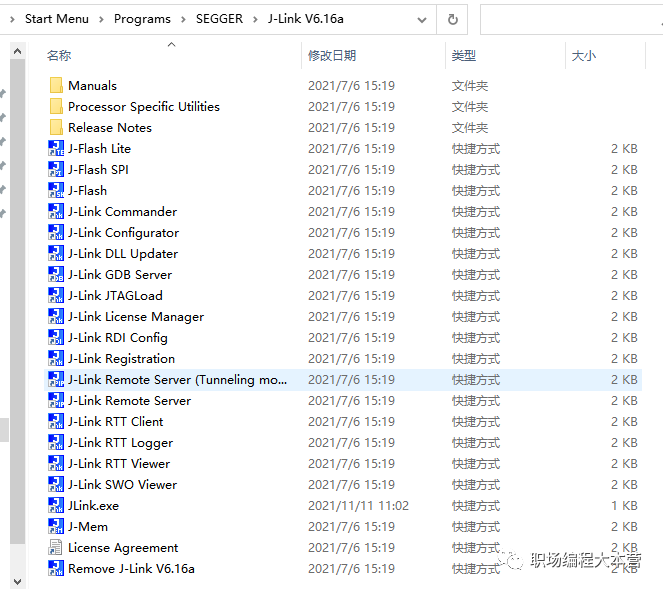663x589 pixels.
Task: Click the J-Mem shortcut icon
Action: click(56, 526)
